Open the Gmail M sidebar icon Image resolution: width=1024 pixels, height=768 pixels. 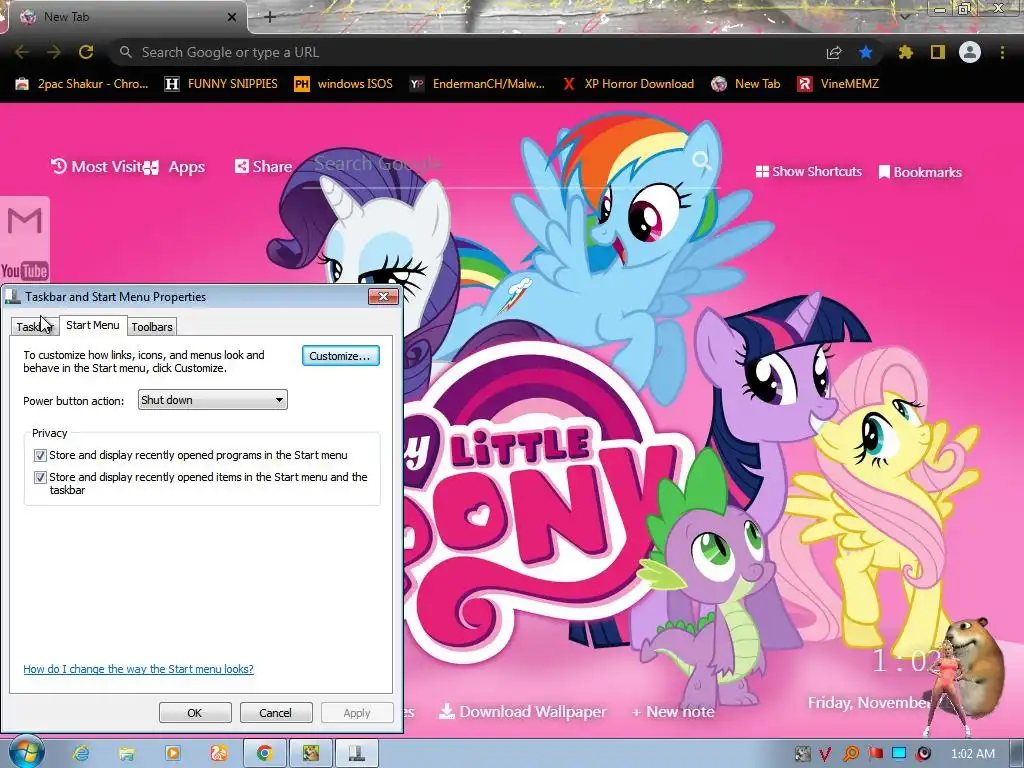coord(25,221)
